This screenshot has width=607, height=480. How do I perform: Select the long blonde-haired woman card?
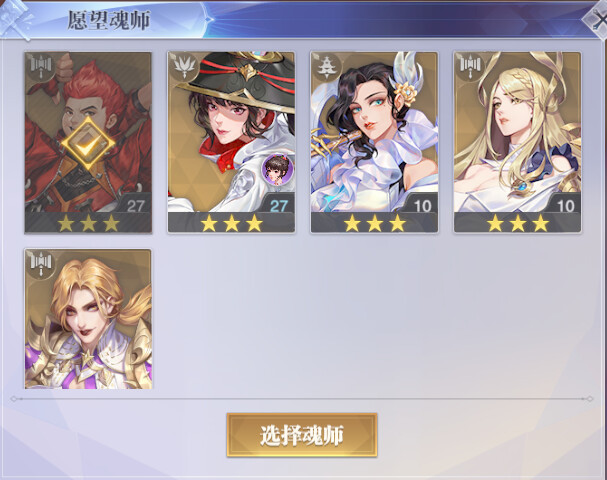click(x=518, y=142)
